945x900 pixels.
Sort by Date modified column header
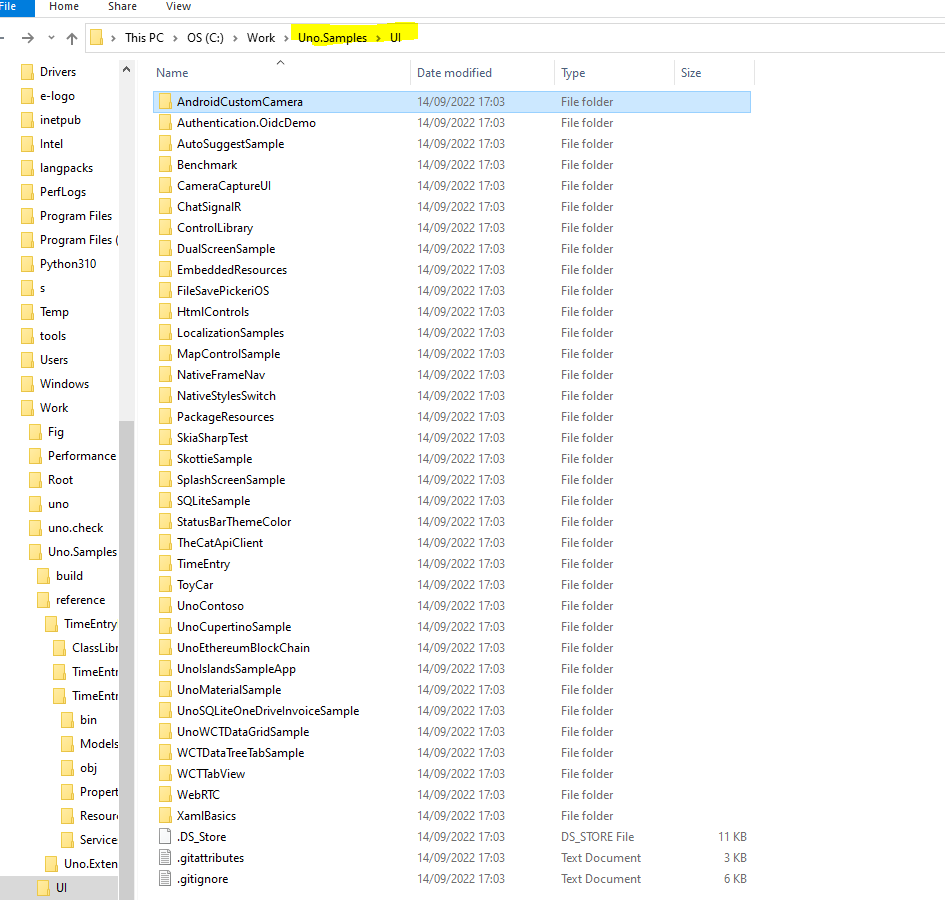pos(454,73)
